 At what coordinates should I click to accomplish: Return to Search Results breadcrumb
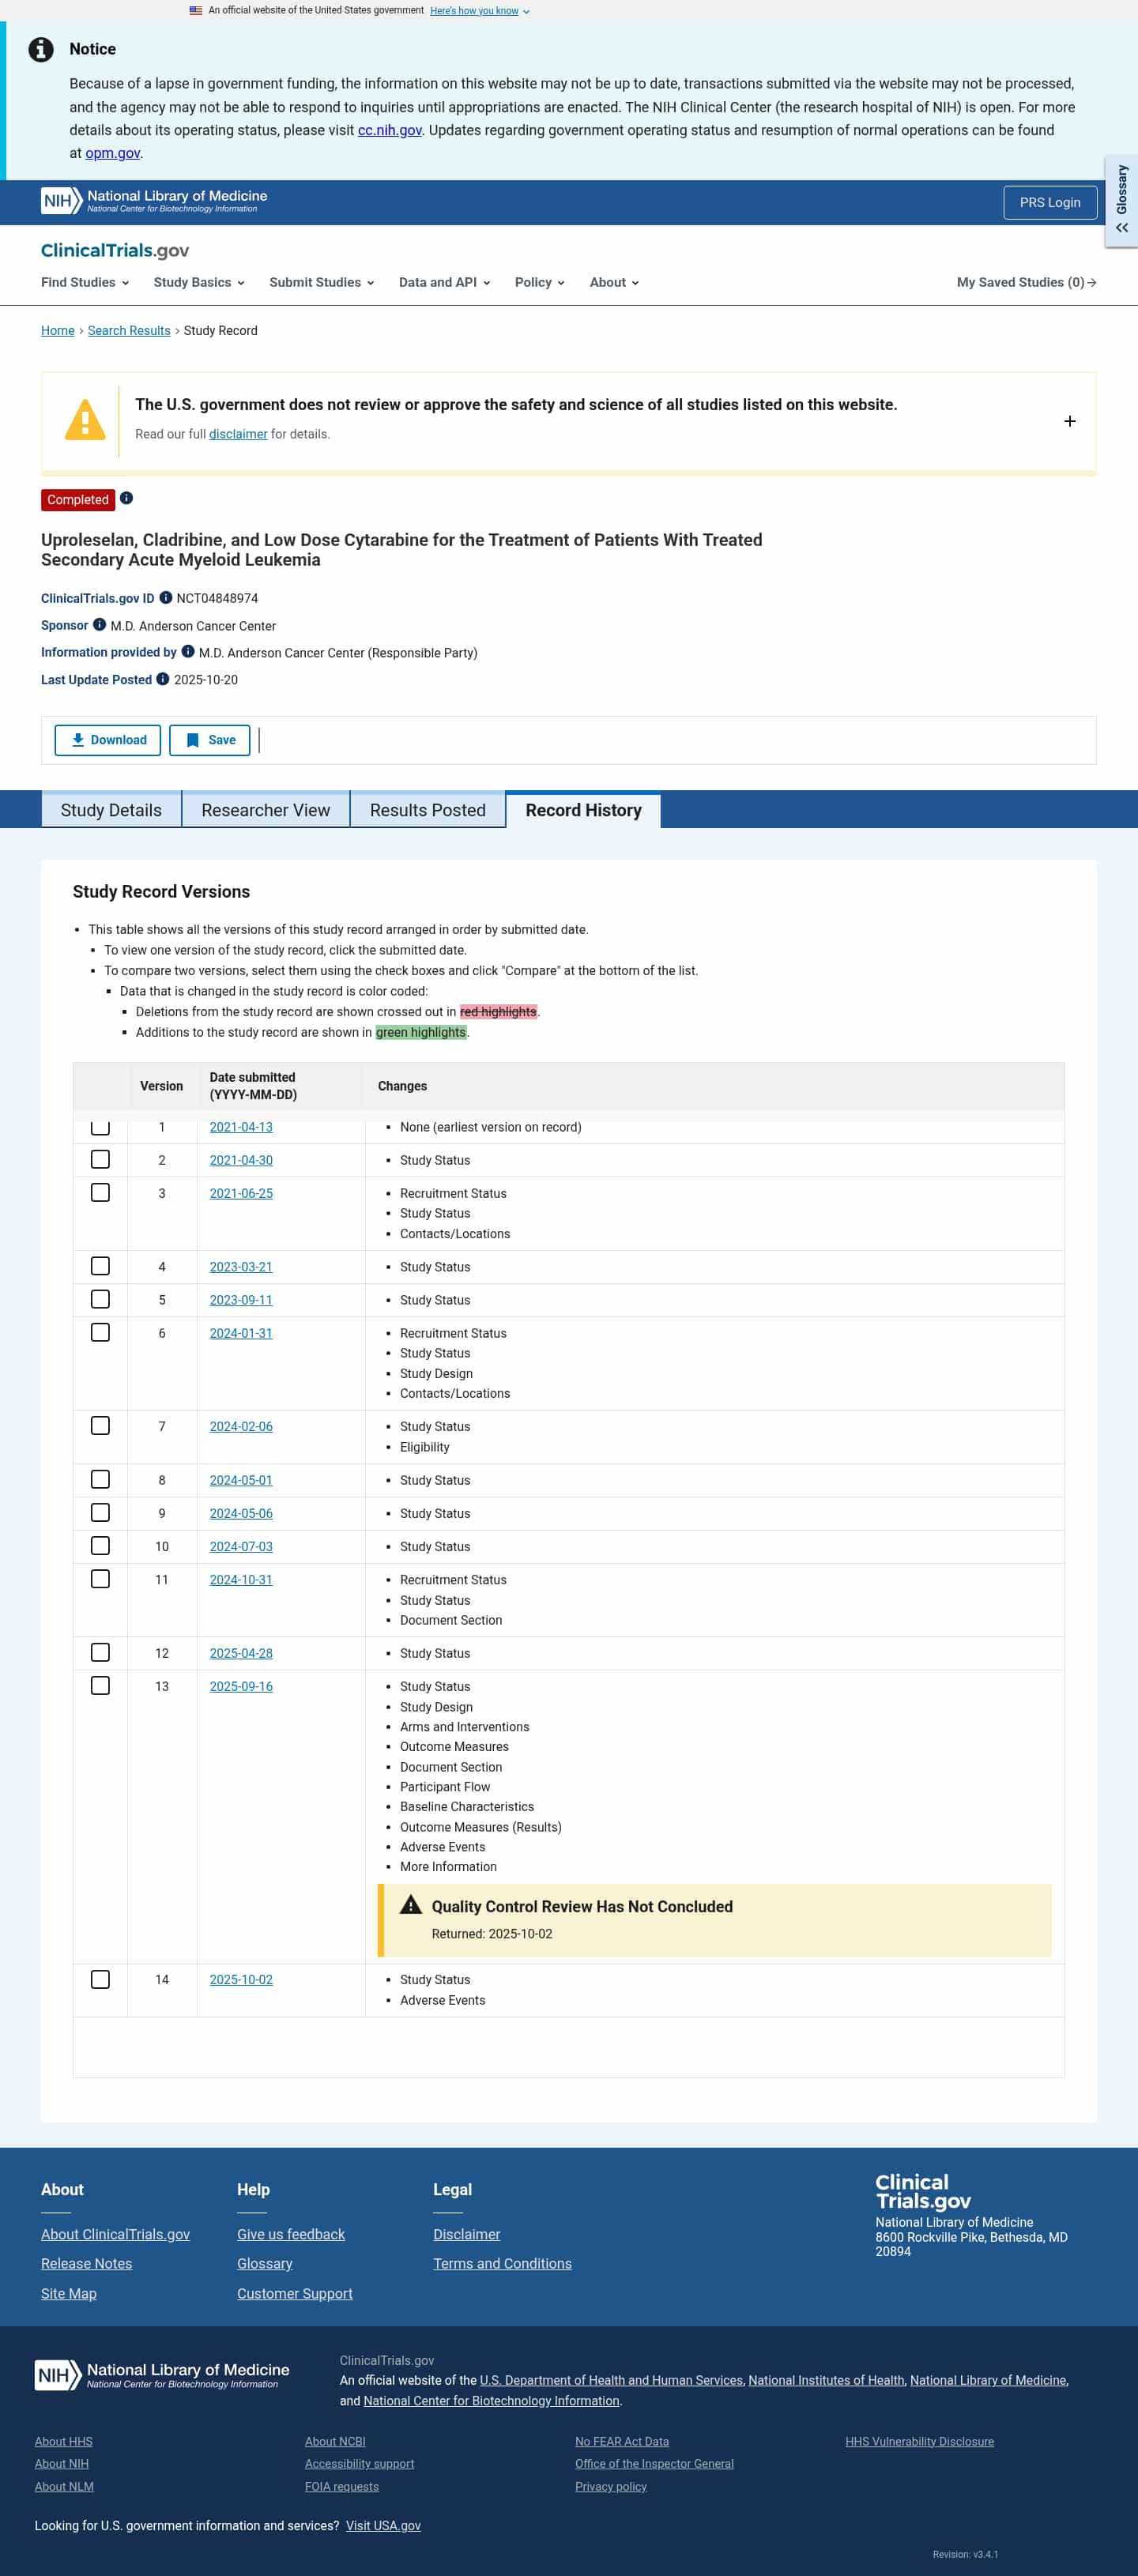[129, 331]
